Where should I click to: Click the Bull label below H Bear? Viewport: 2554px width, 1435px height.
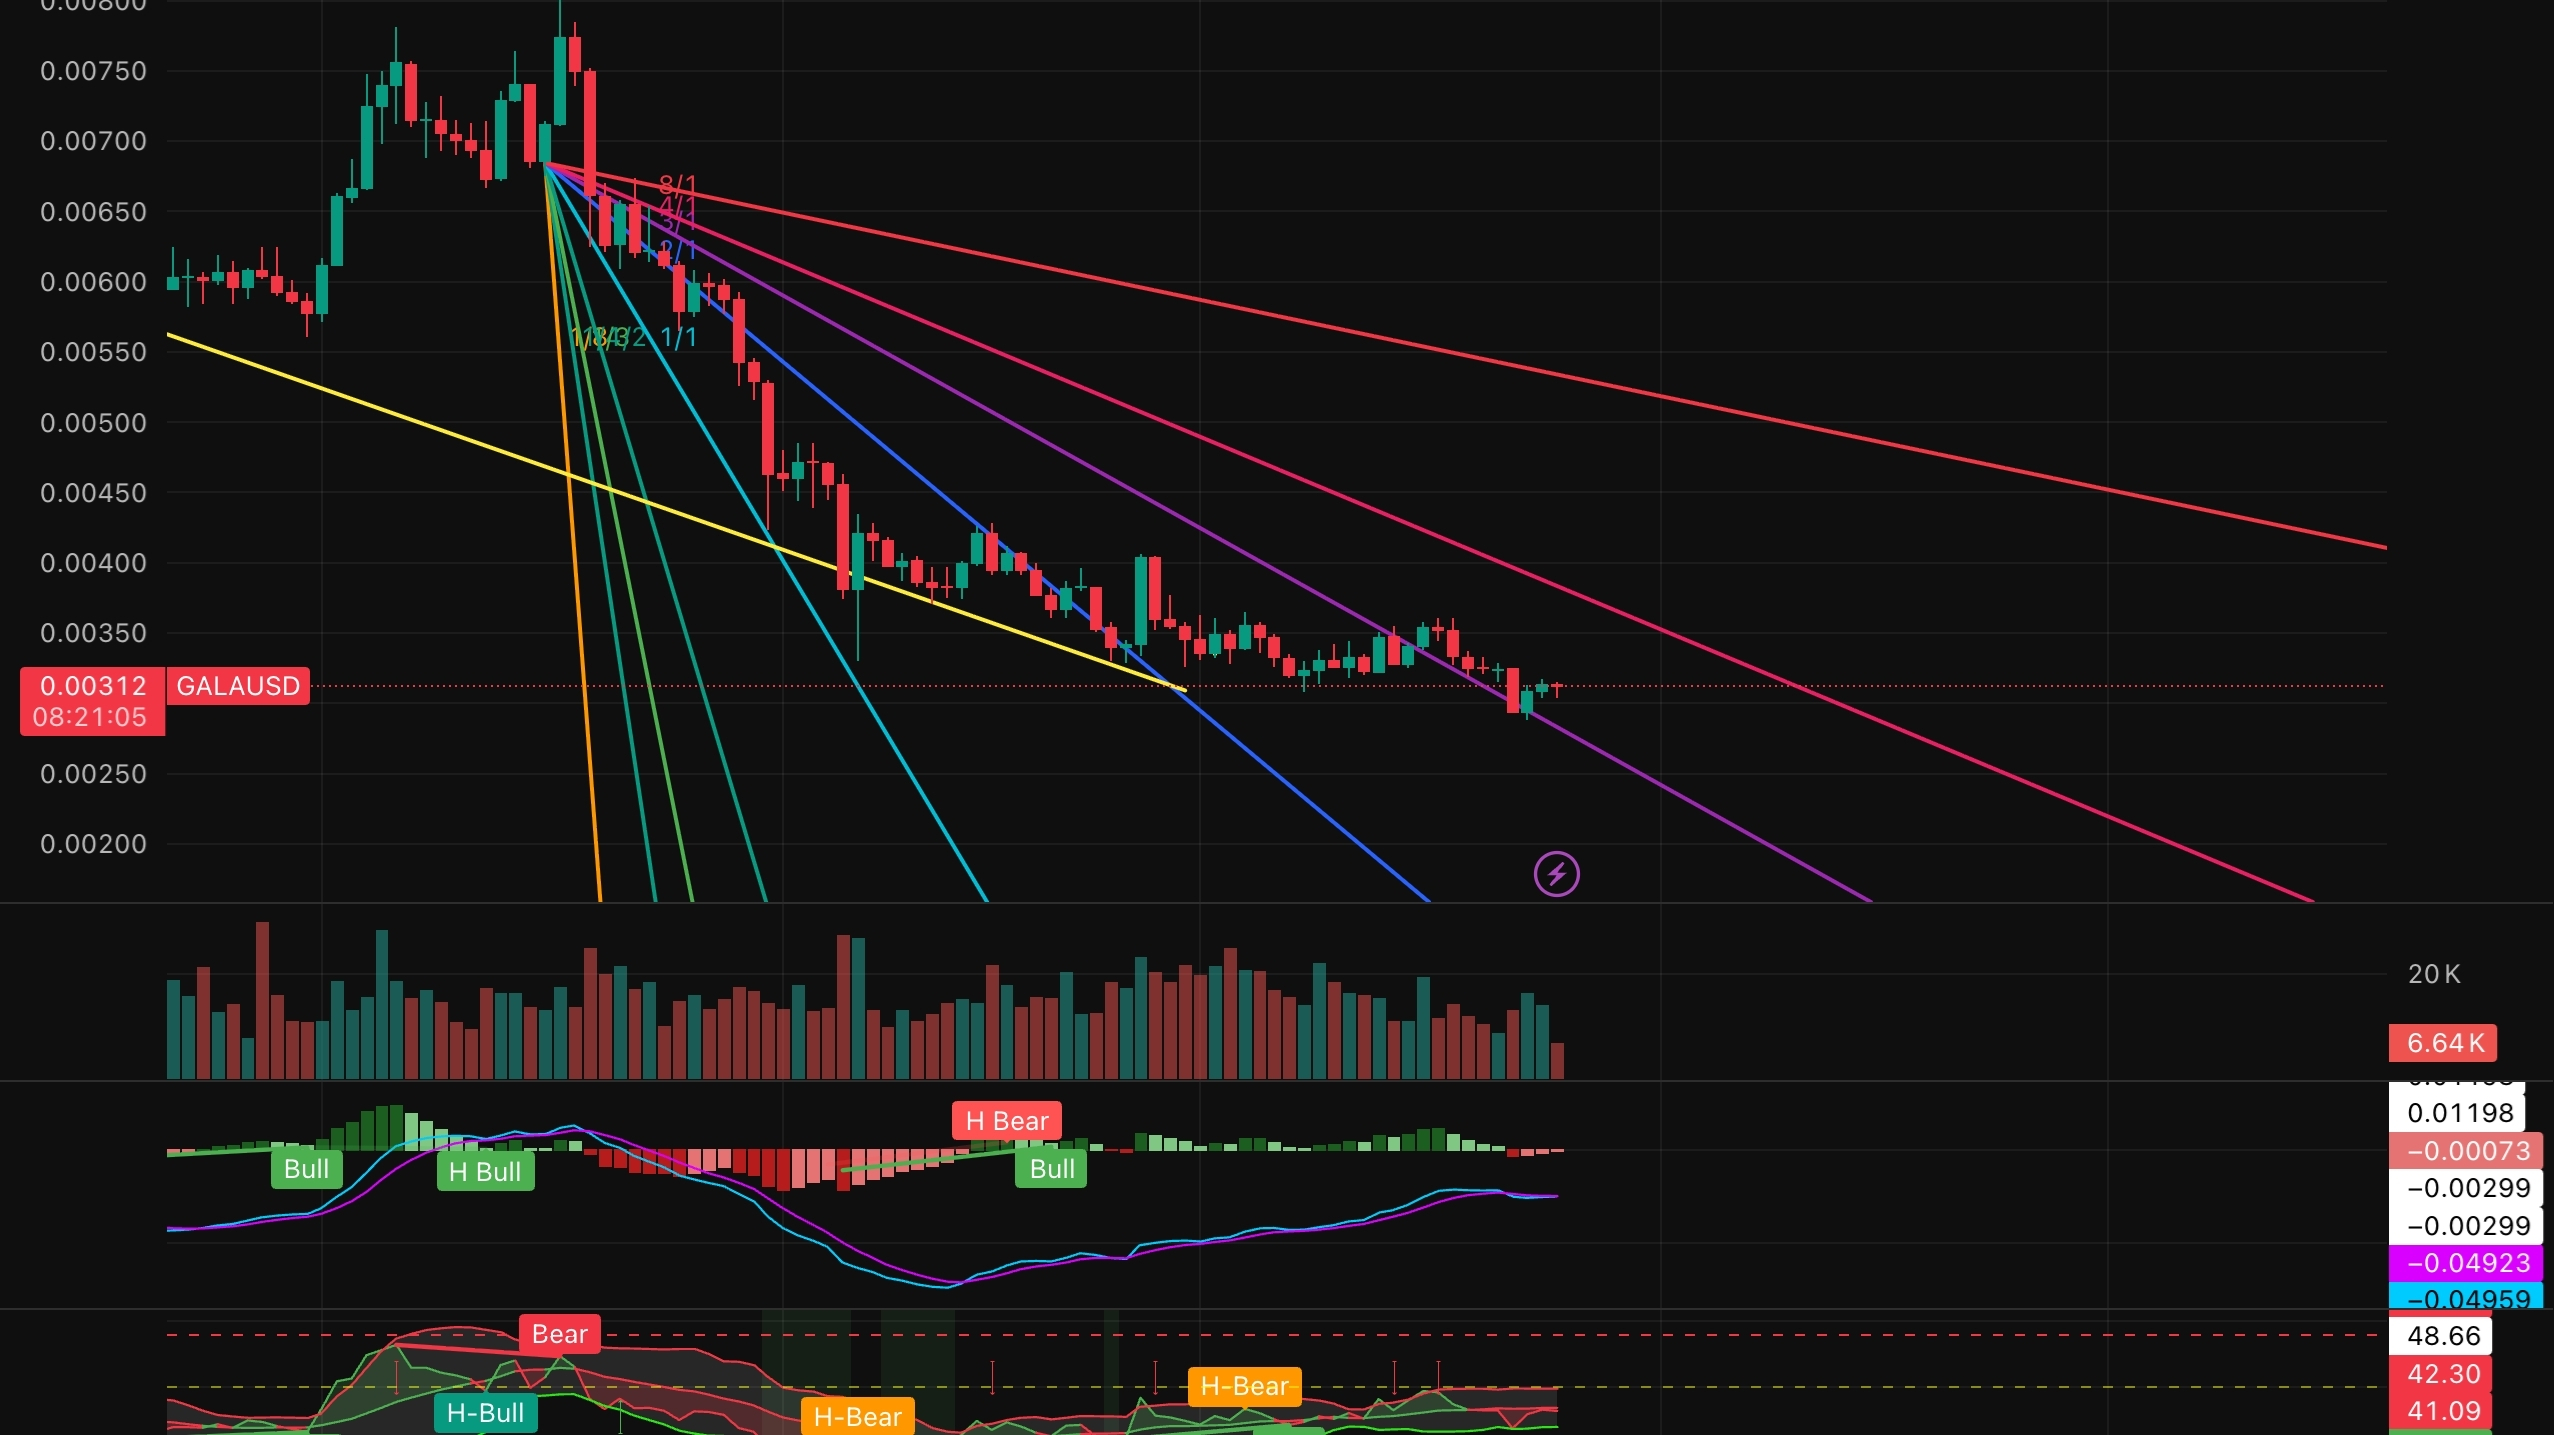tap(1051, 1169)
